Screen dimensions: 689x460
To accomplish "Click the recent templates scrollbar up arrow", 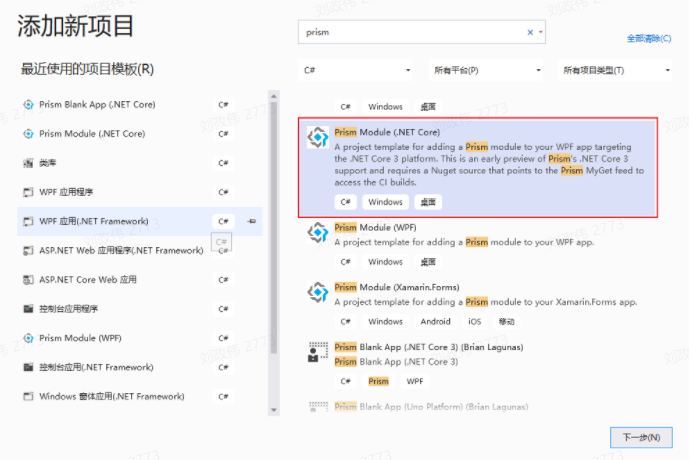I will click(x=274, y=96).
